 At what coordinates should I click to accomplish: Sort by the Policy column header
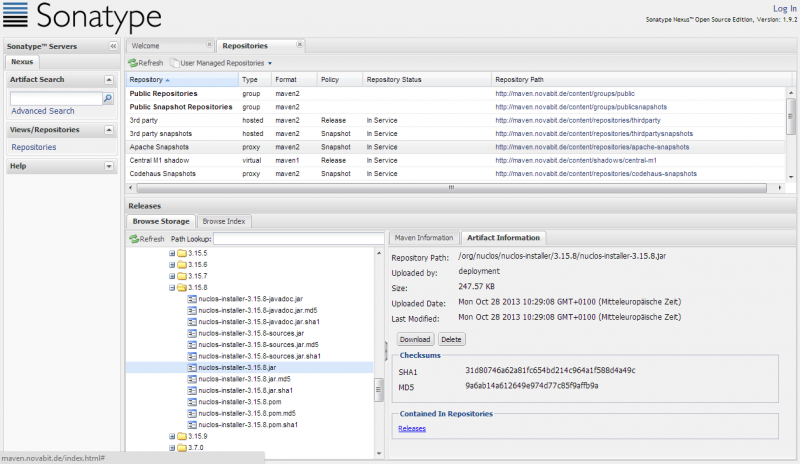point(339,80)
